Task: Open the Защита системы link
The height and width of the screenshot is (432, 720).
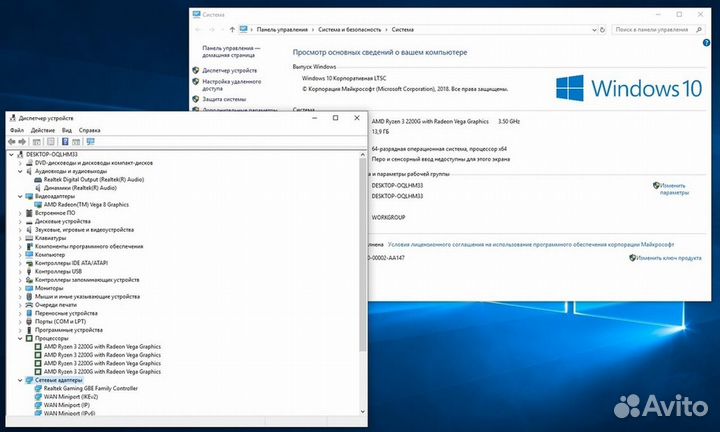Action: pyautogui.click(x=224, y=99)
